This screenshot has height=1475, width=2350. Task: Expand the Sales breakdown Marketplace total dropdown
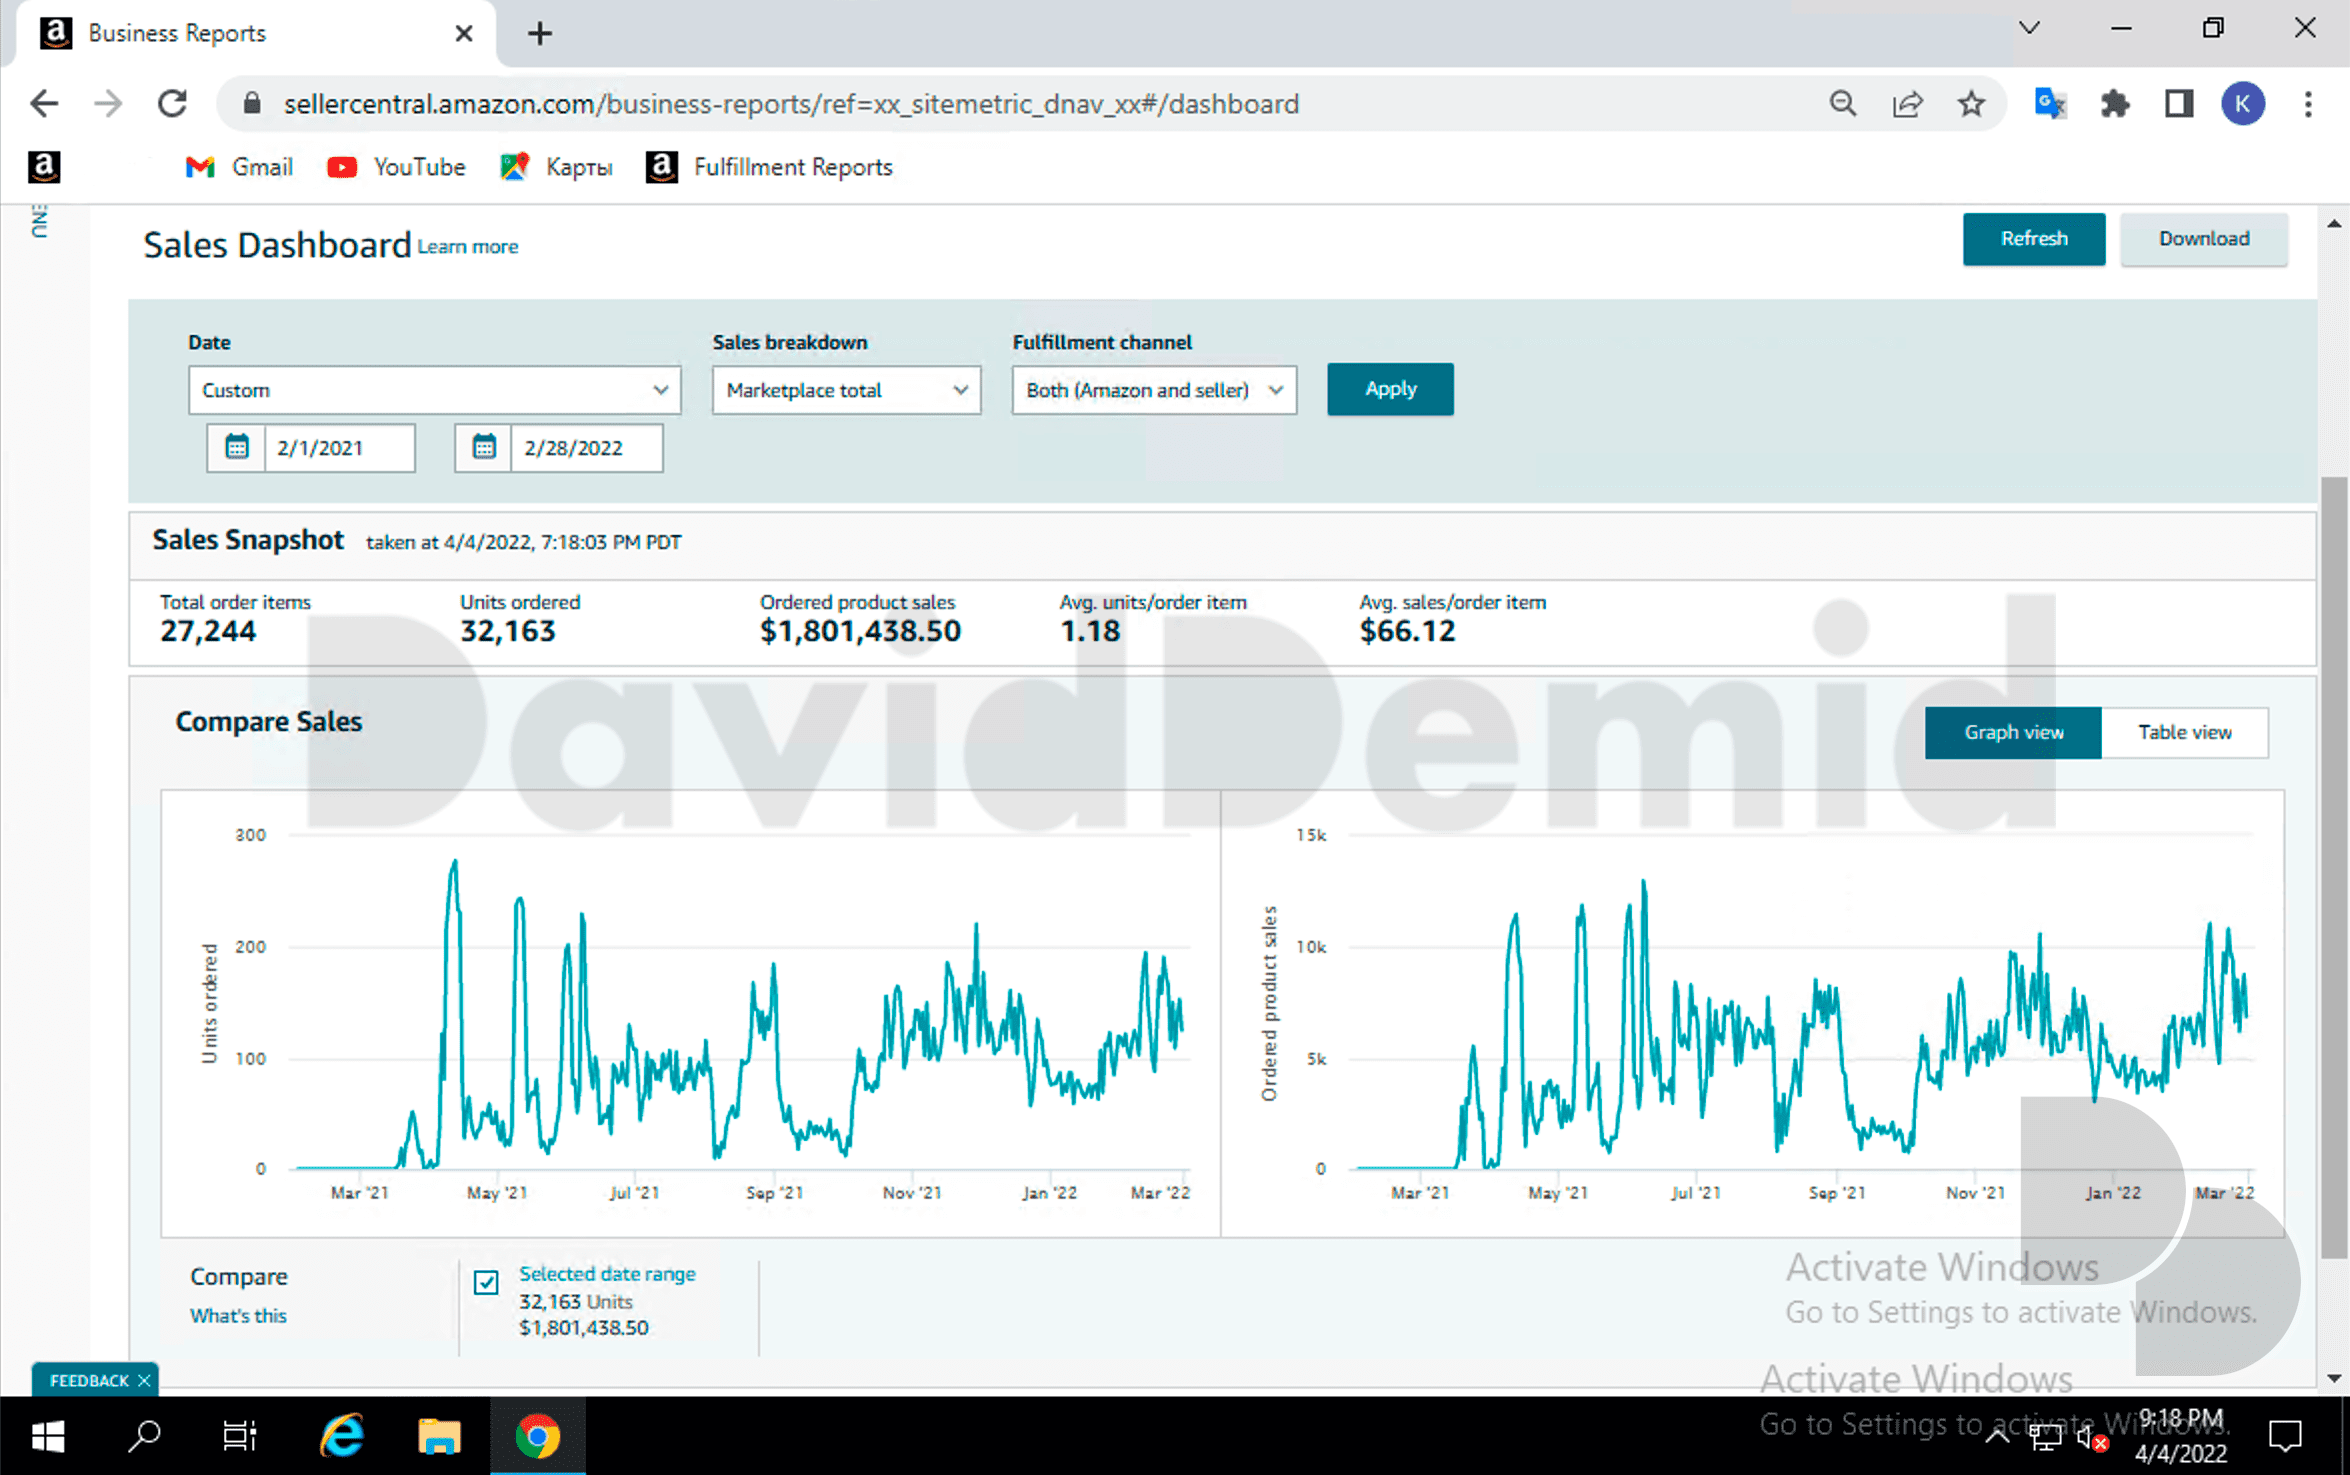point(846,390)
